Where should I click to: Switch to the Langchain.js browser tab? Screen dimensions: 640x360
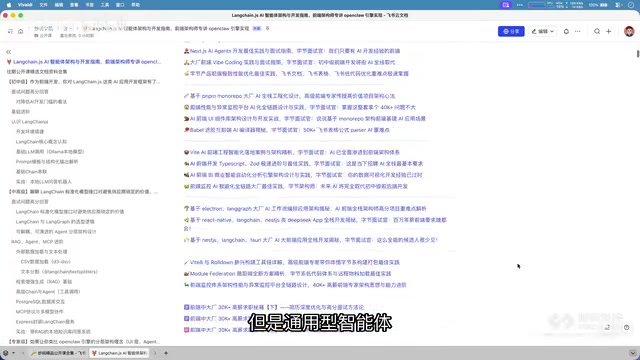[x=119, y=353]
